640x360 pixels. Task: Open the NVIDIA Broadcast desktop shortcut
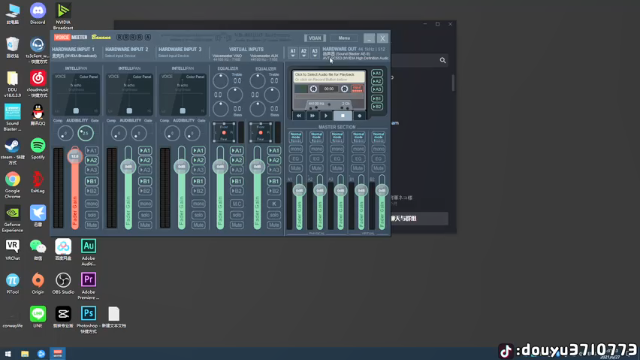63,16
